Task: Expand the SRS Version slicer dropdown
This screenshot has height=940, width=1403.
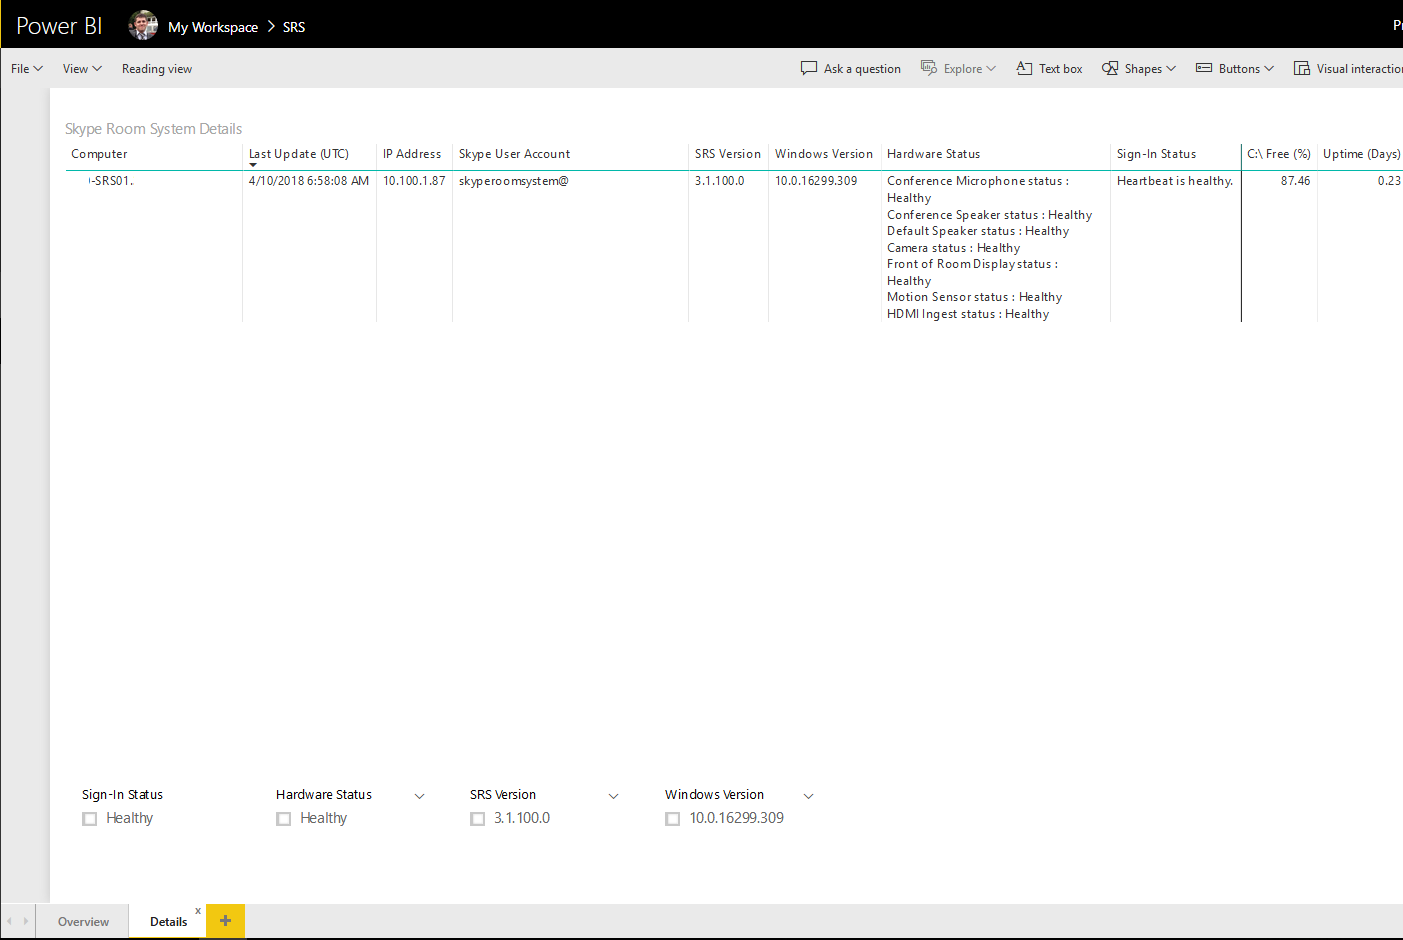Action: pyautogui.click(x=613, y=796)
